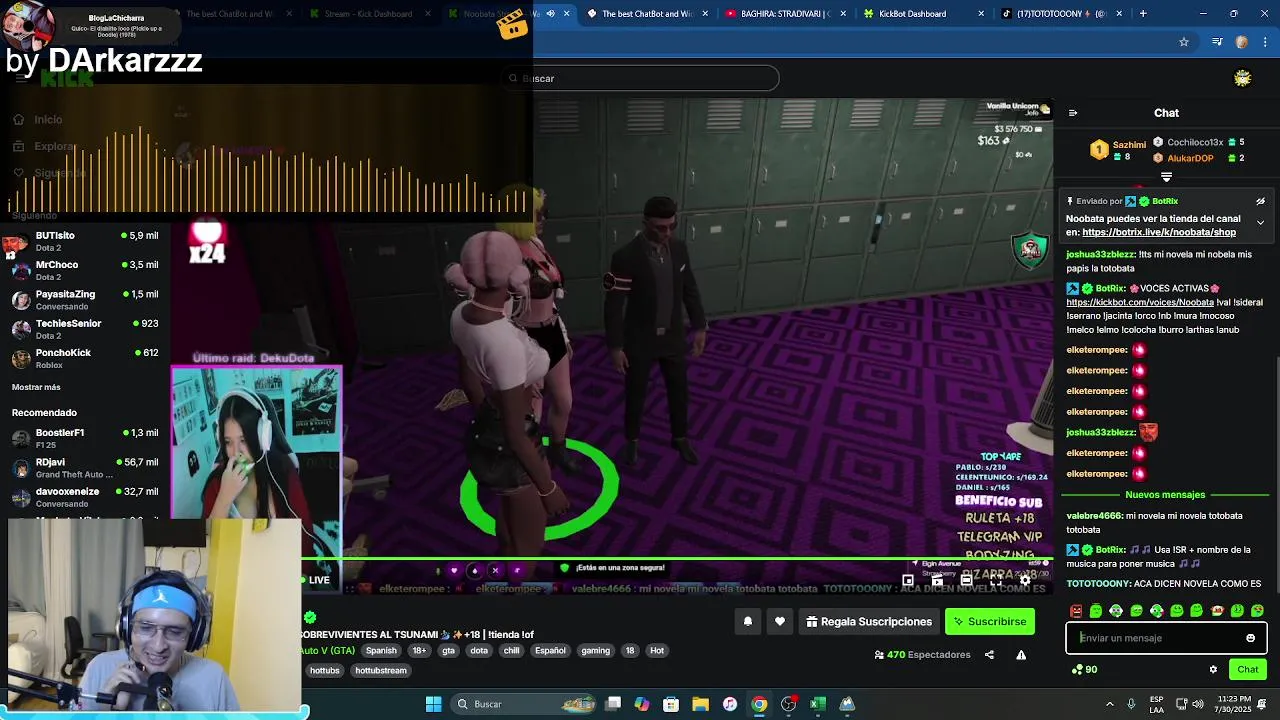Click the Kick search field Buscar

tap(640, 78)
